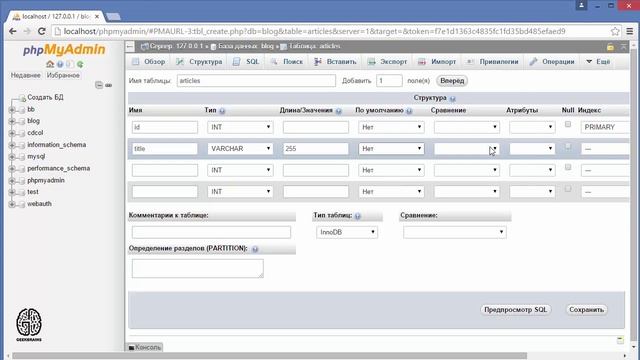
Task: Click the green reload navigation icon
Action: click(x=80, y=64)
